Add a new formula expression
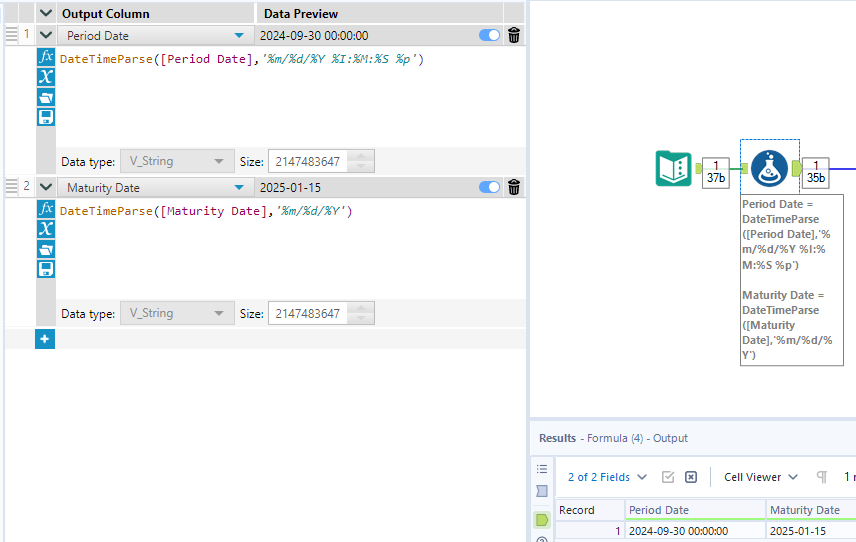856x542 pixels. [45, 339]
